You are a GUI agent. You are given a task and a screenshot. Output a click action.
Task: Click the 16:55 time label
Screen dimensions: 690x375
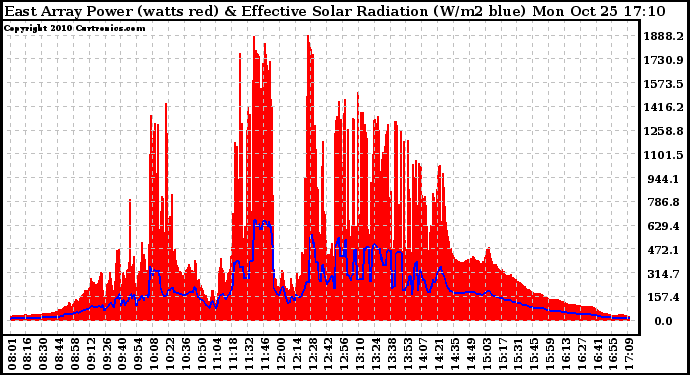[x=612, y=354]
